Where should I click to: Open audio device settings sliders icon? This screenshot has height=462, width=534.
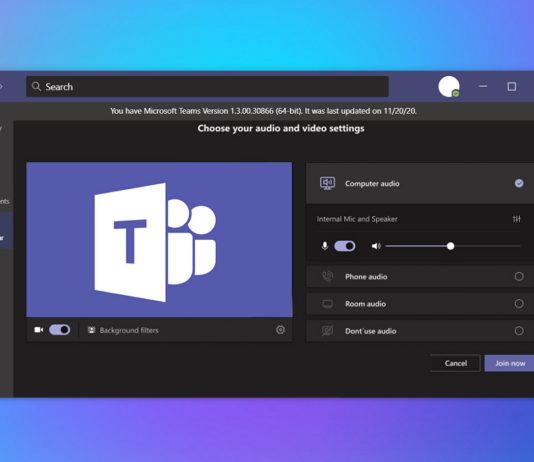516,219
